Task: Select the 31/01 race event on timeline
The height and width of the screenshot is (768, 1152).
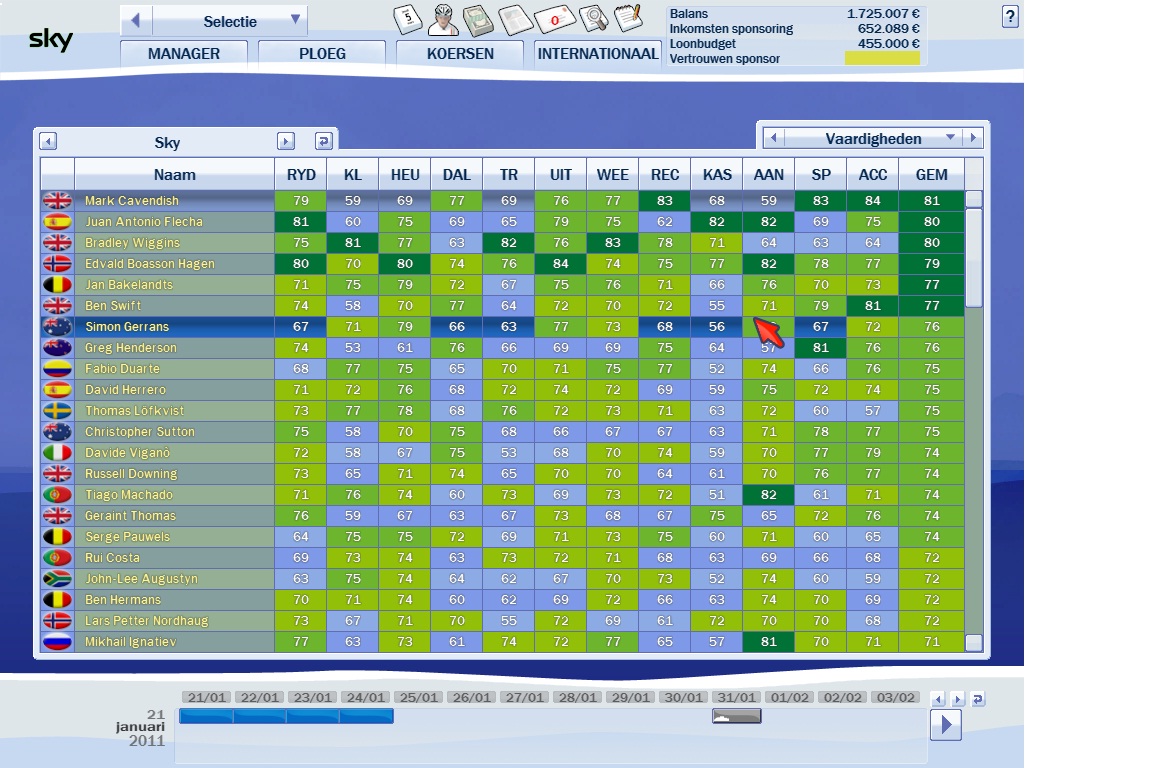Action: (x=736, y=716)
